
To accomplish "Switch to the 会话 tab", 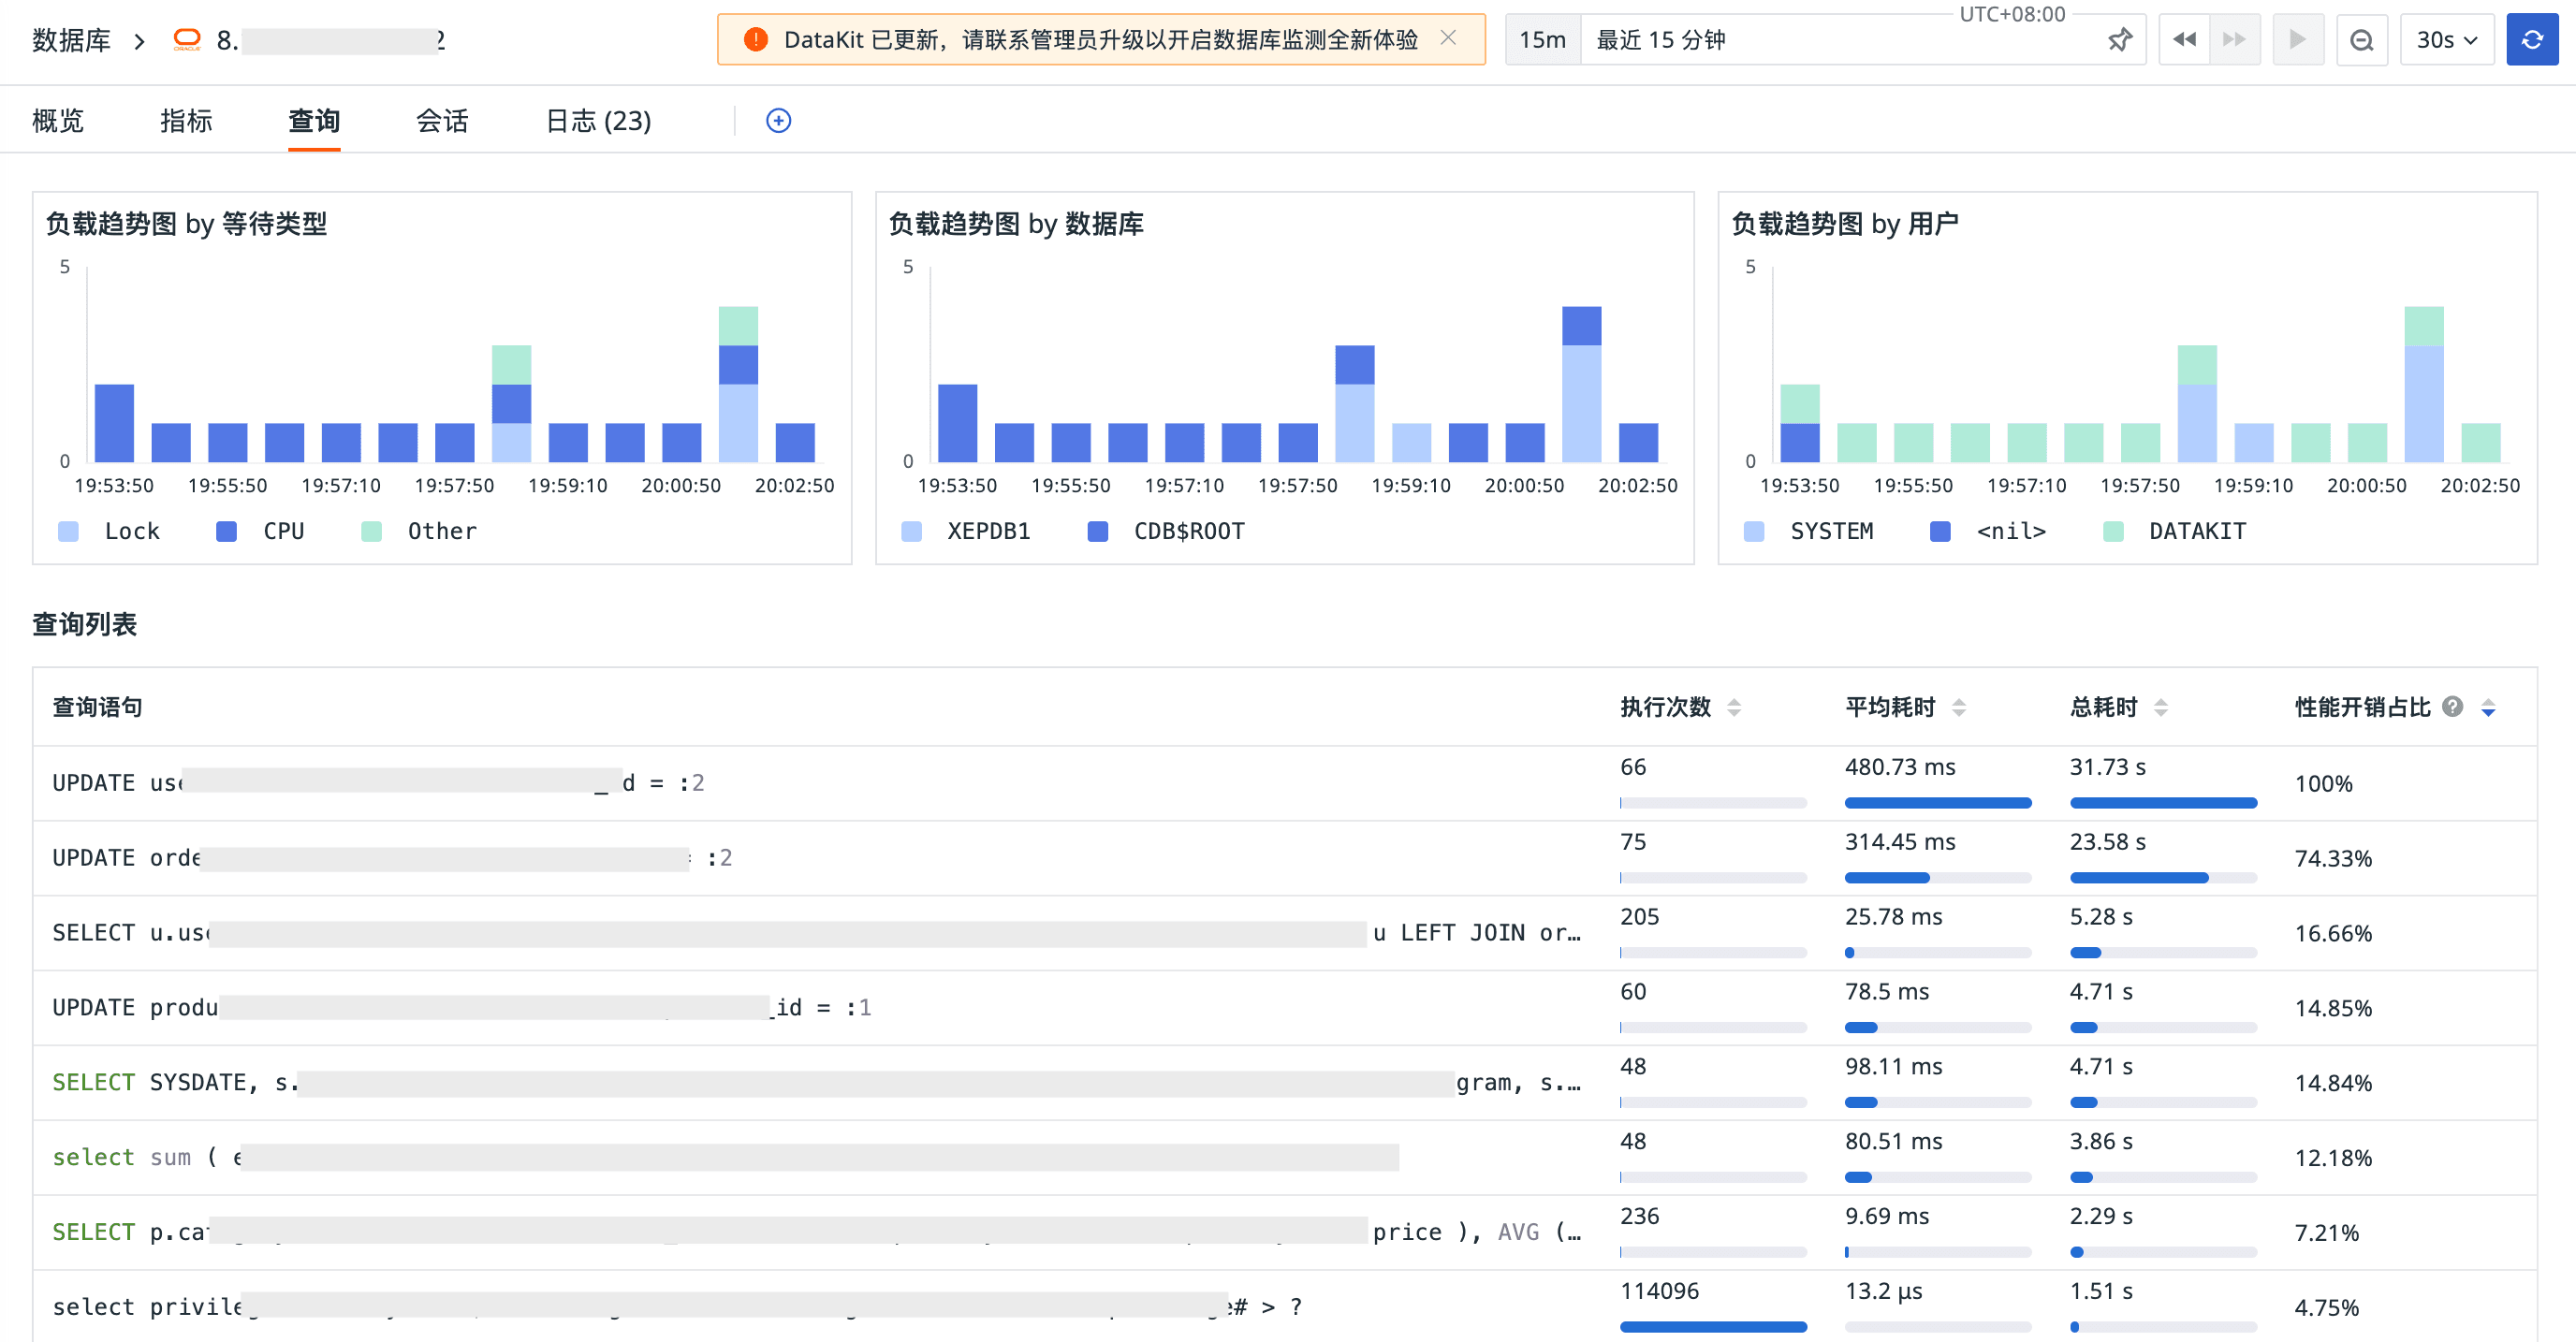I will point(442,121).
